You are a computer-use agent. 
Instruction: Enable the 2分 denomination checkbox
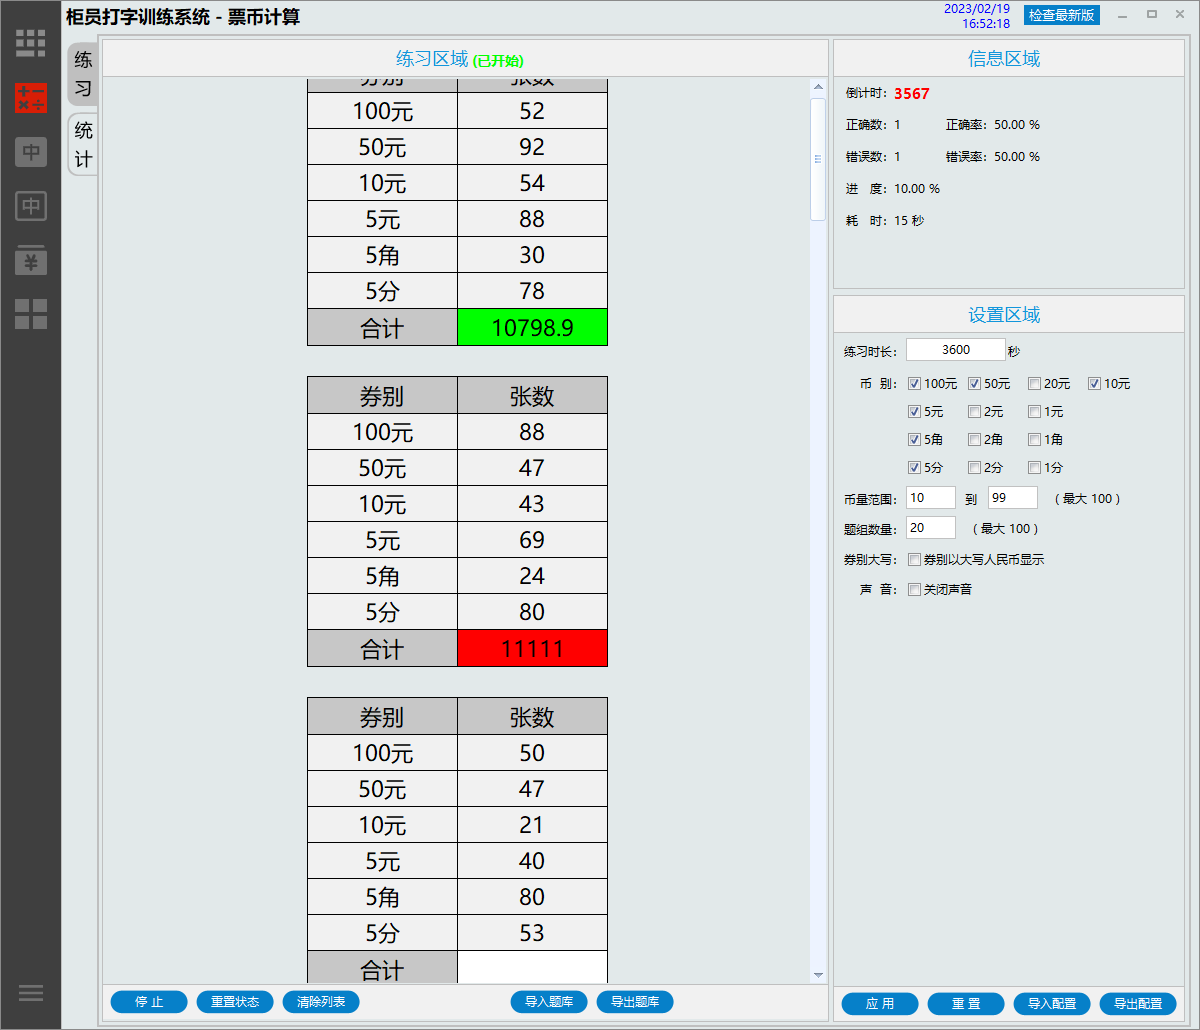(x=974, y=468)
